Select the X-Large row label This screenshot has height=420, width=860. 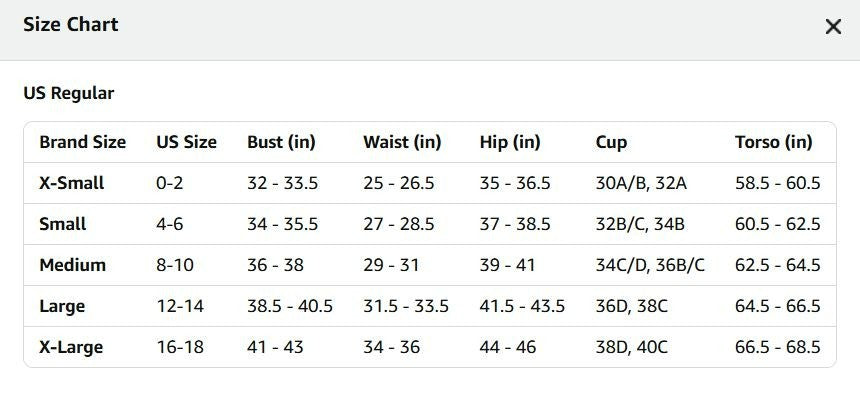click(x=71, y=347)
